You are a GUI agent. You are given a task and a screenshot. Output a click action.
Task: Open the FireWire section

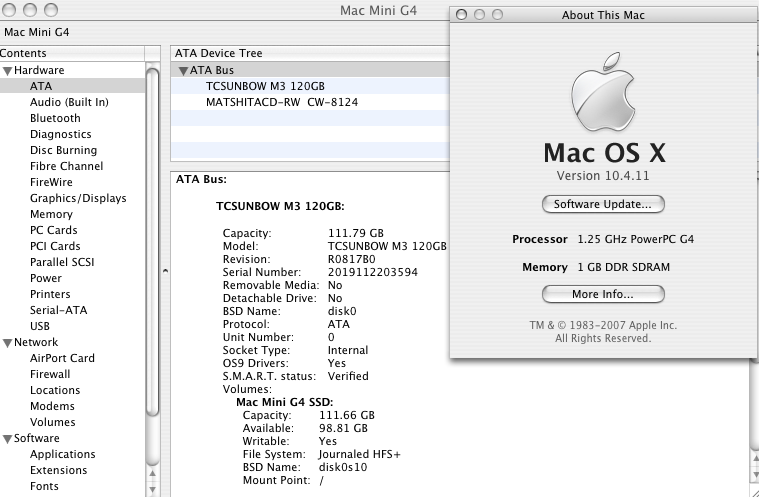click(51, 182)
